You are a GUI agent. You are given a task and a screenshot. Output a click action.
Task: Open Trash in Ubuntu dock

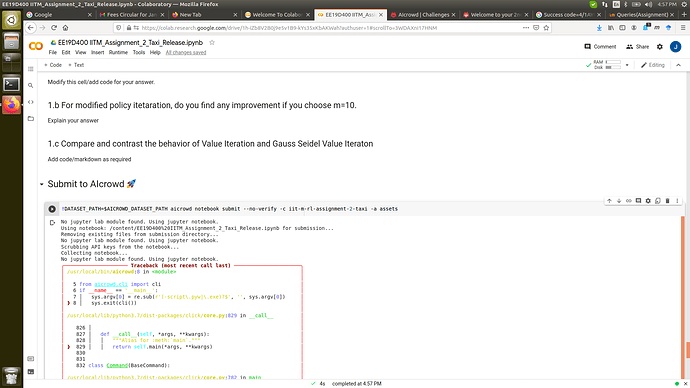[11, 376]
